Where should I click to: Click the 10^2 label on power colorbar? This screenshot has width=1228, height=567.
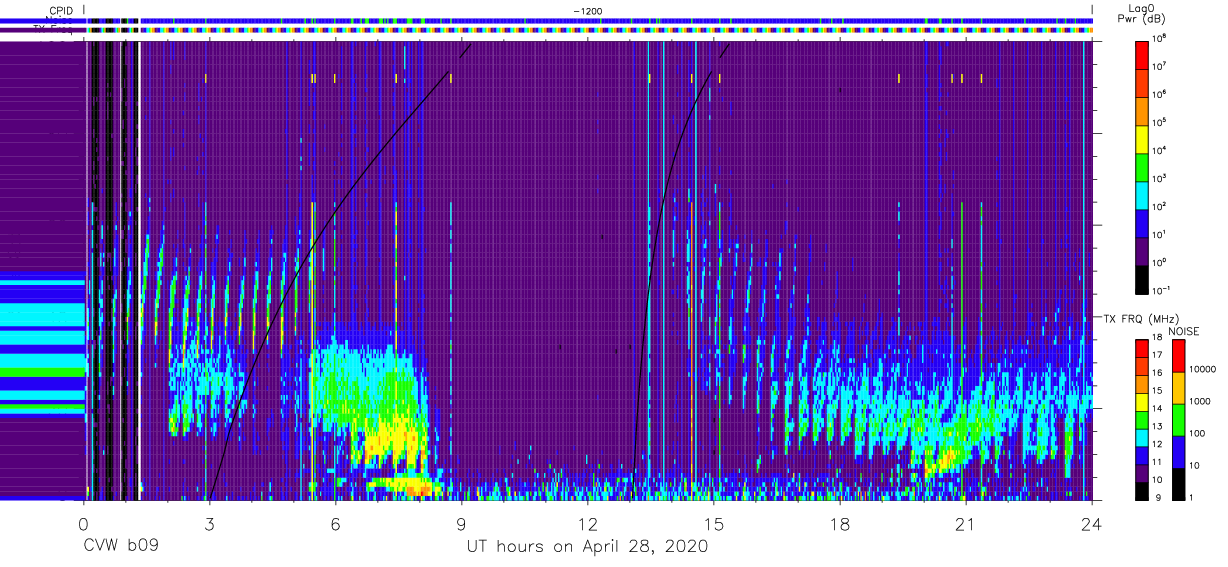(1163, 206)
